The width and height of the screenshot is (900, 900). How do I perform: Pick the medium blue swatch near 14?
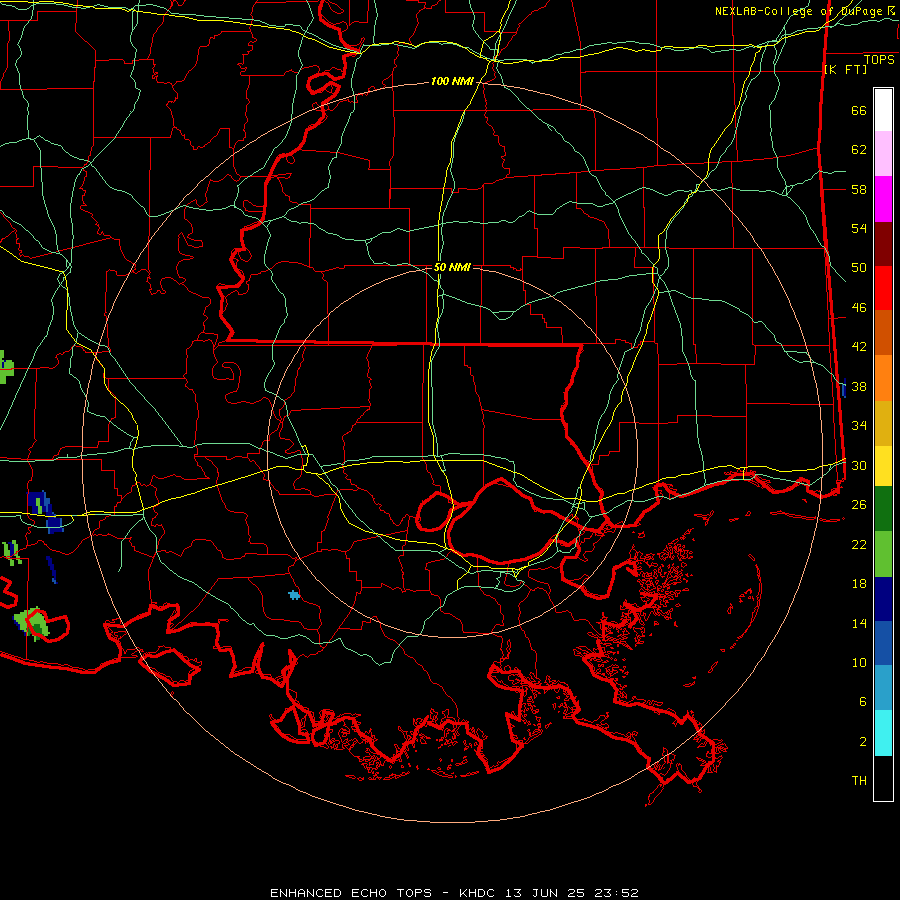(x=883, y=643)
